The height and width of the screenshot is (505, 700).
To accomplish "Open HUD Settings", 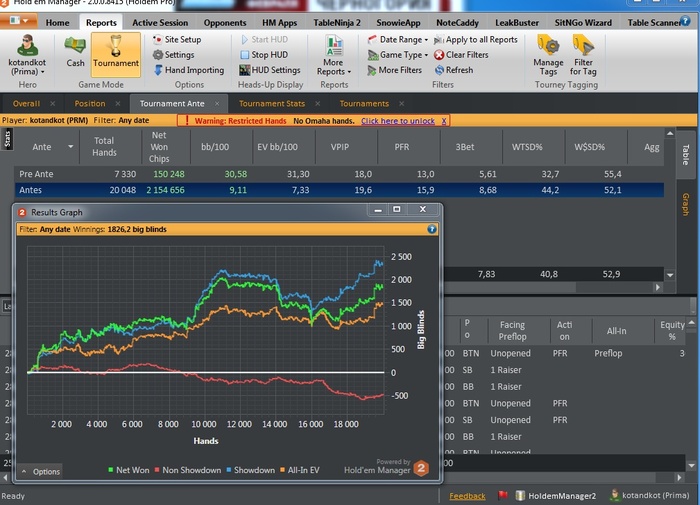I will pyautogui.click(x=270, y=70).
